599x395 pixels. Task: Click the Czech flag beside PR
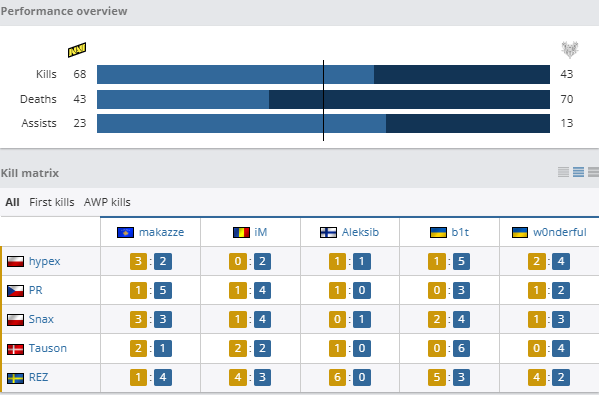[15, 290]
